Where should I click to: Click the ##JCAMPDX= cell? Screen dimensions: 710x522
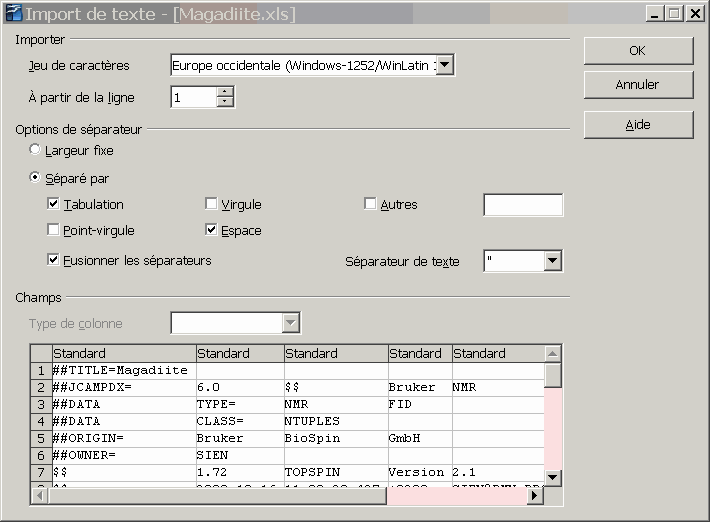[124, 388]
